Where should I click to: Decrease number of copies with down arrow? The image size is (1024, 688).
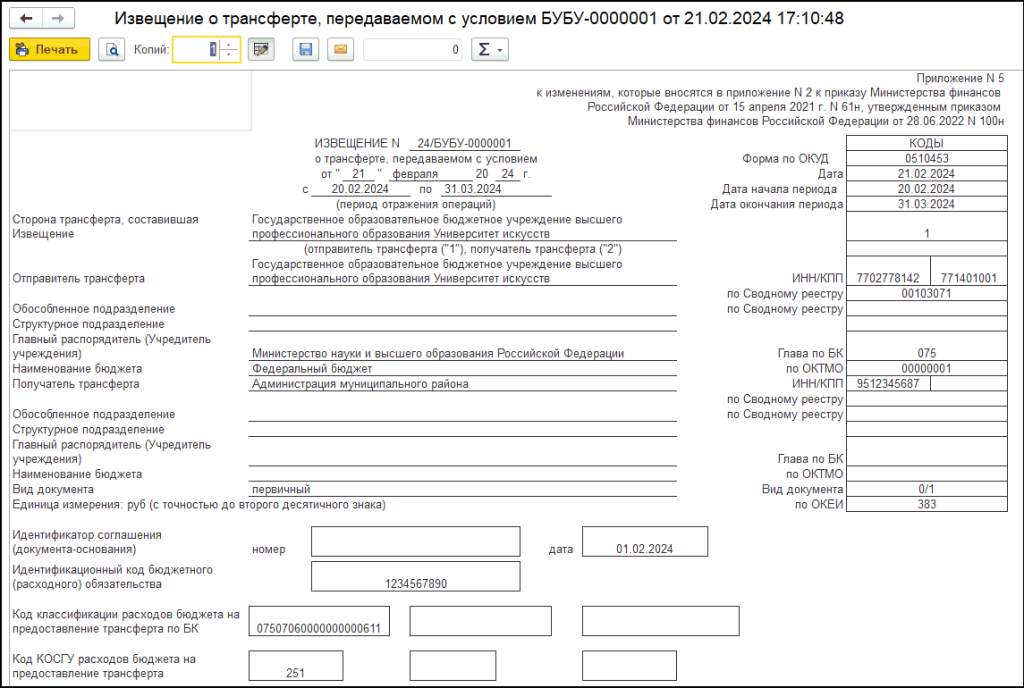pos(230,55)
